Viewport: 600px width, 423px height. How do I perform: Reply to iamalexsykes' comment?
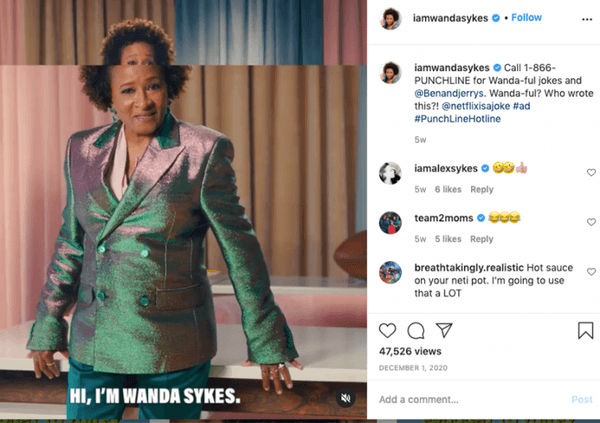(x=482, y=189)
